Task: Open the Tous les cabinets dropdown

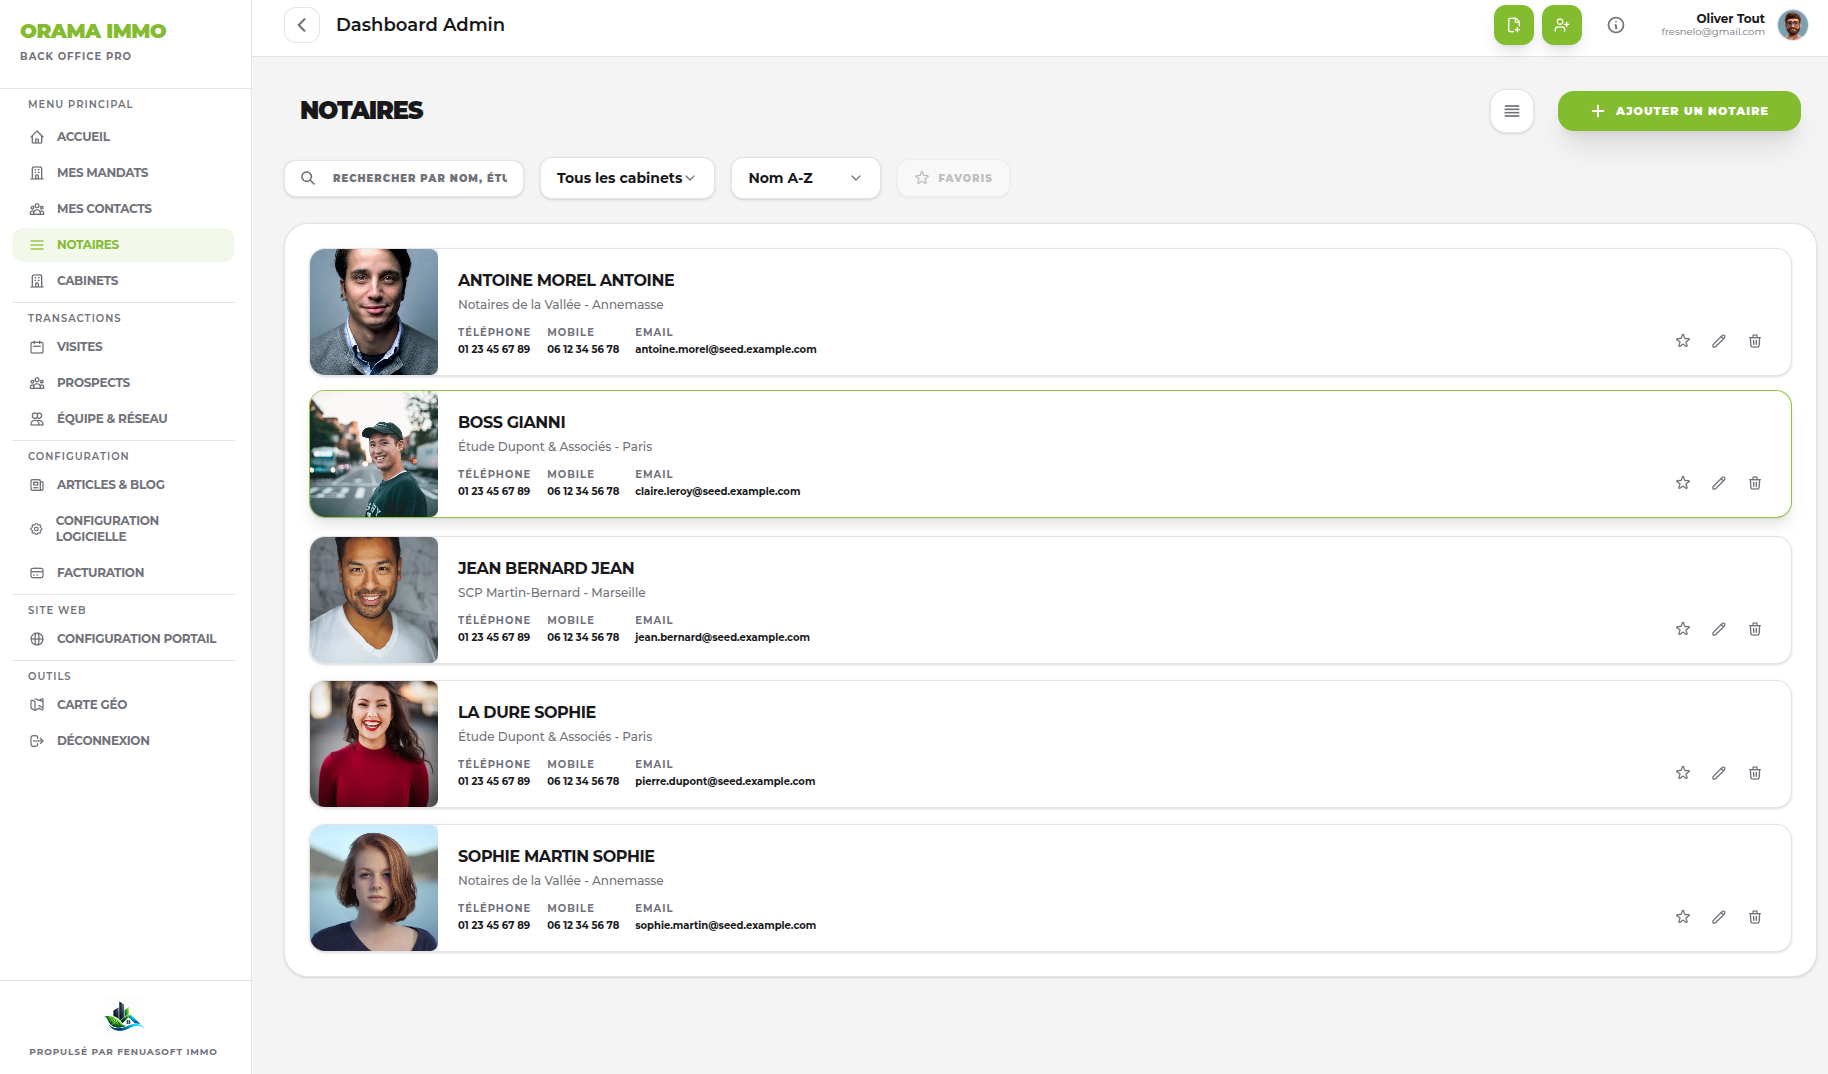Action: point(627,178)
